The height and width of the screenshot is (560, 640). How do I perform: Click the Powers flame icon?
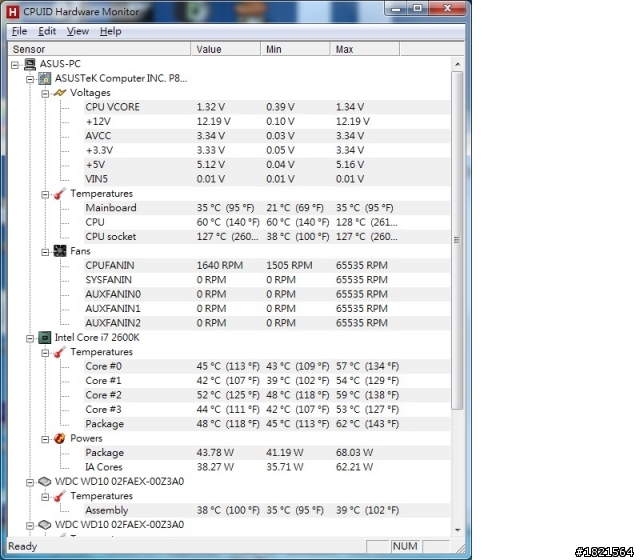[60, 438]
